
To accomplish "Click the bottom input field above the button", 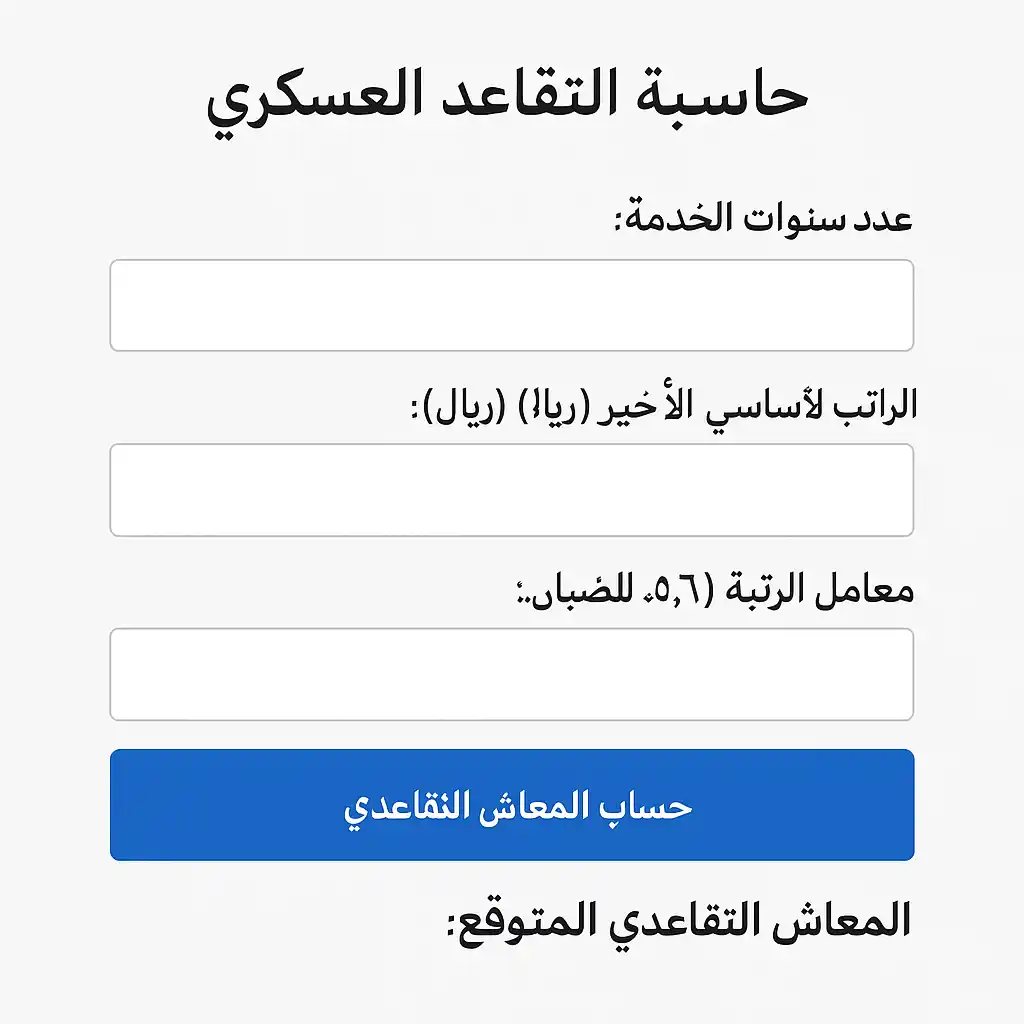I will click(x=512, y=674).
